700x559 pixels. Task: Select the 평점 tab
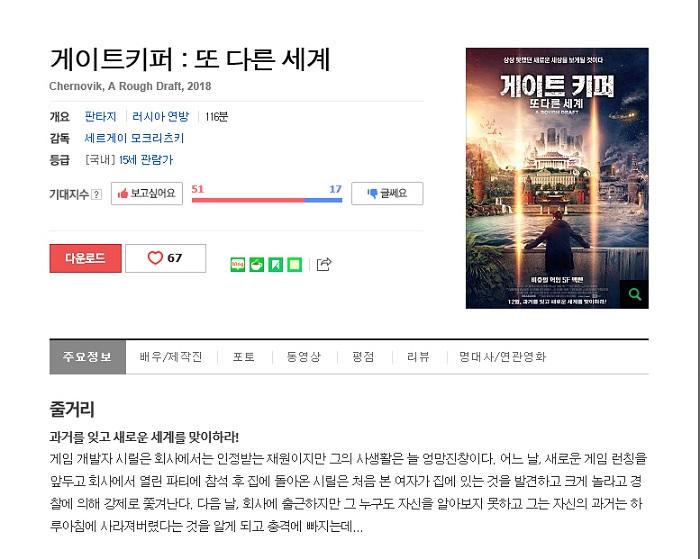(363, 357)
